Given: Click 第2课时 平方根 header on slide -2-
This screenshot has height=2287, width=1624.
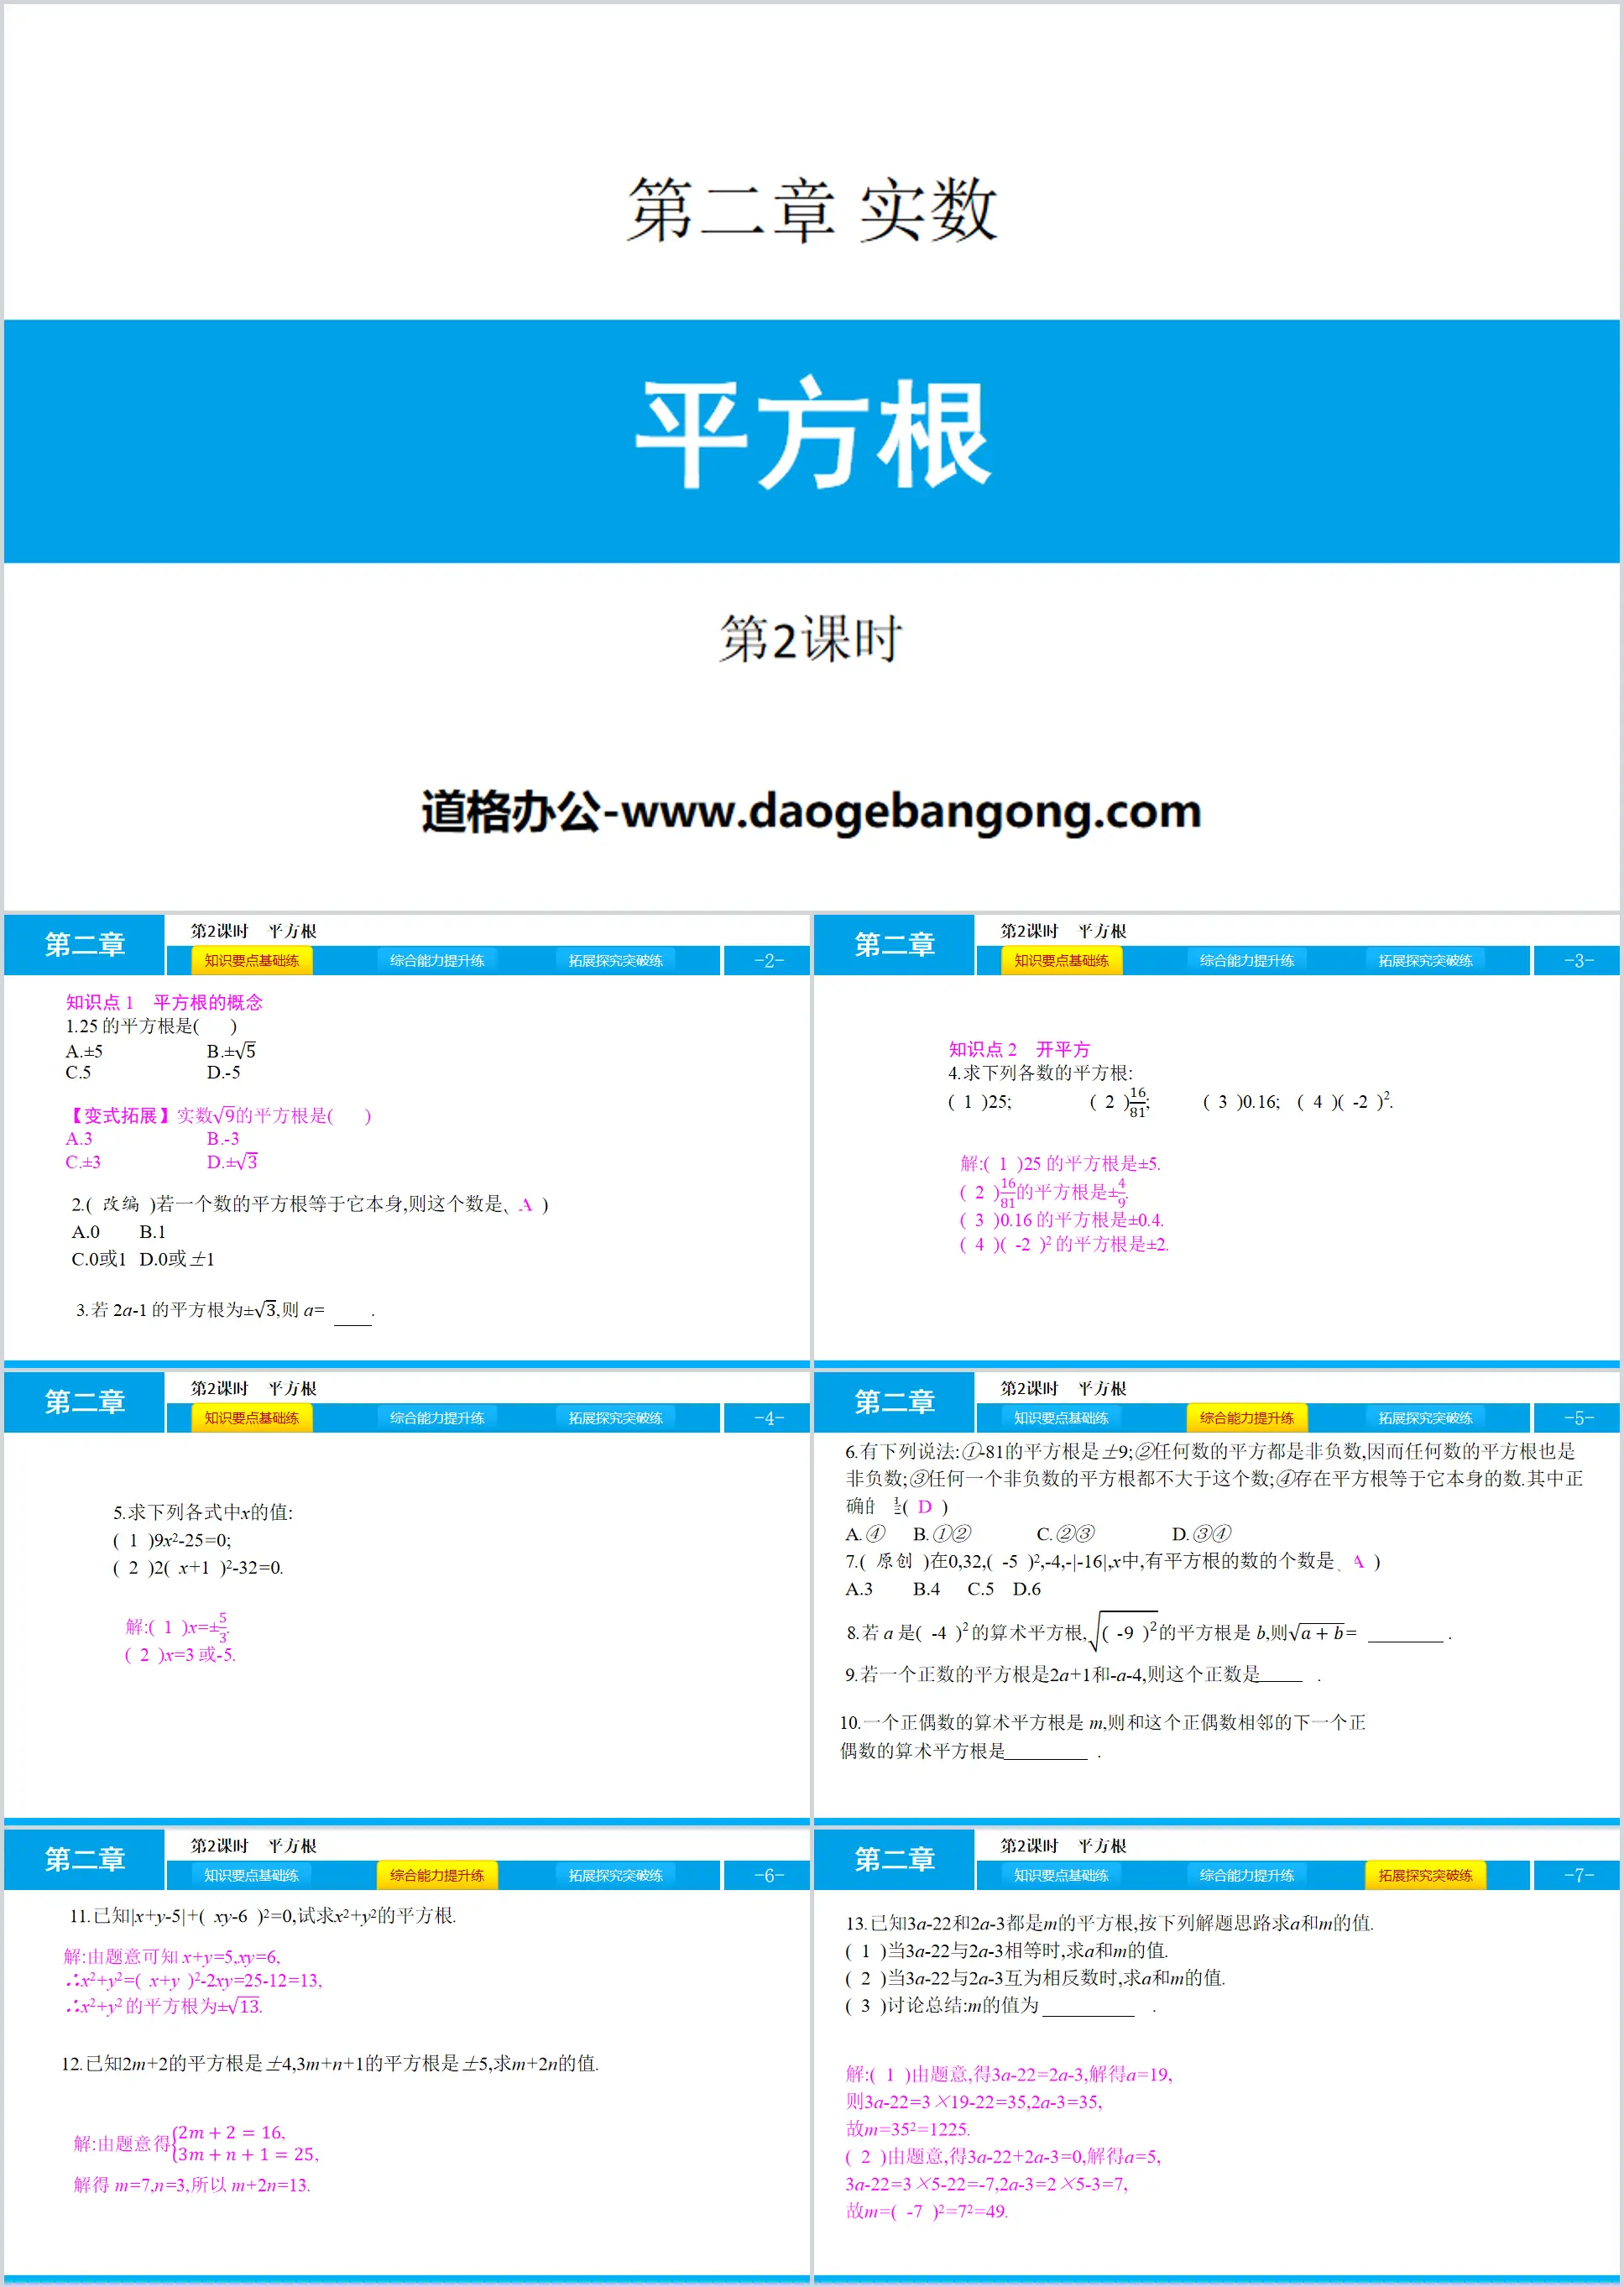Looking at the screenshot, I should point(254,931).
